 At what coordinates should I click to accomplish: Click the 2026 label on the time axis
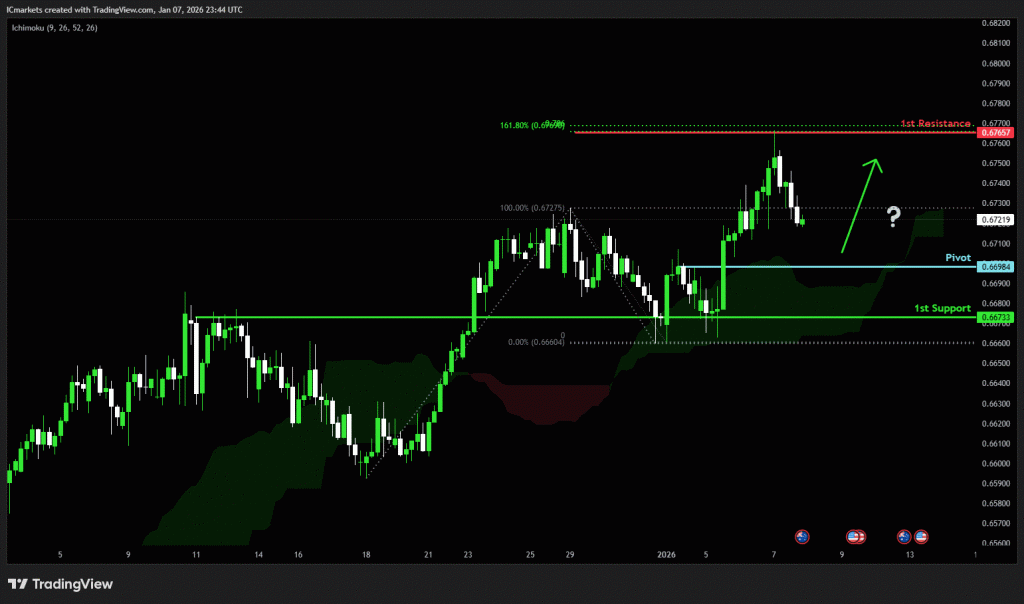click(668, 554)
